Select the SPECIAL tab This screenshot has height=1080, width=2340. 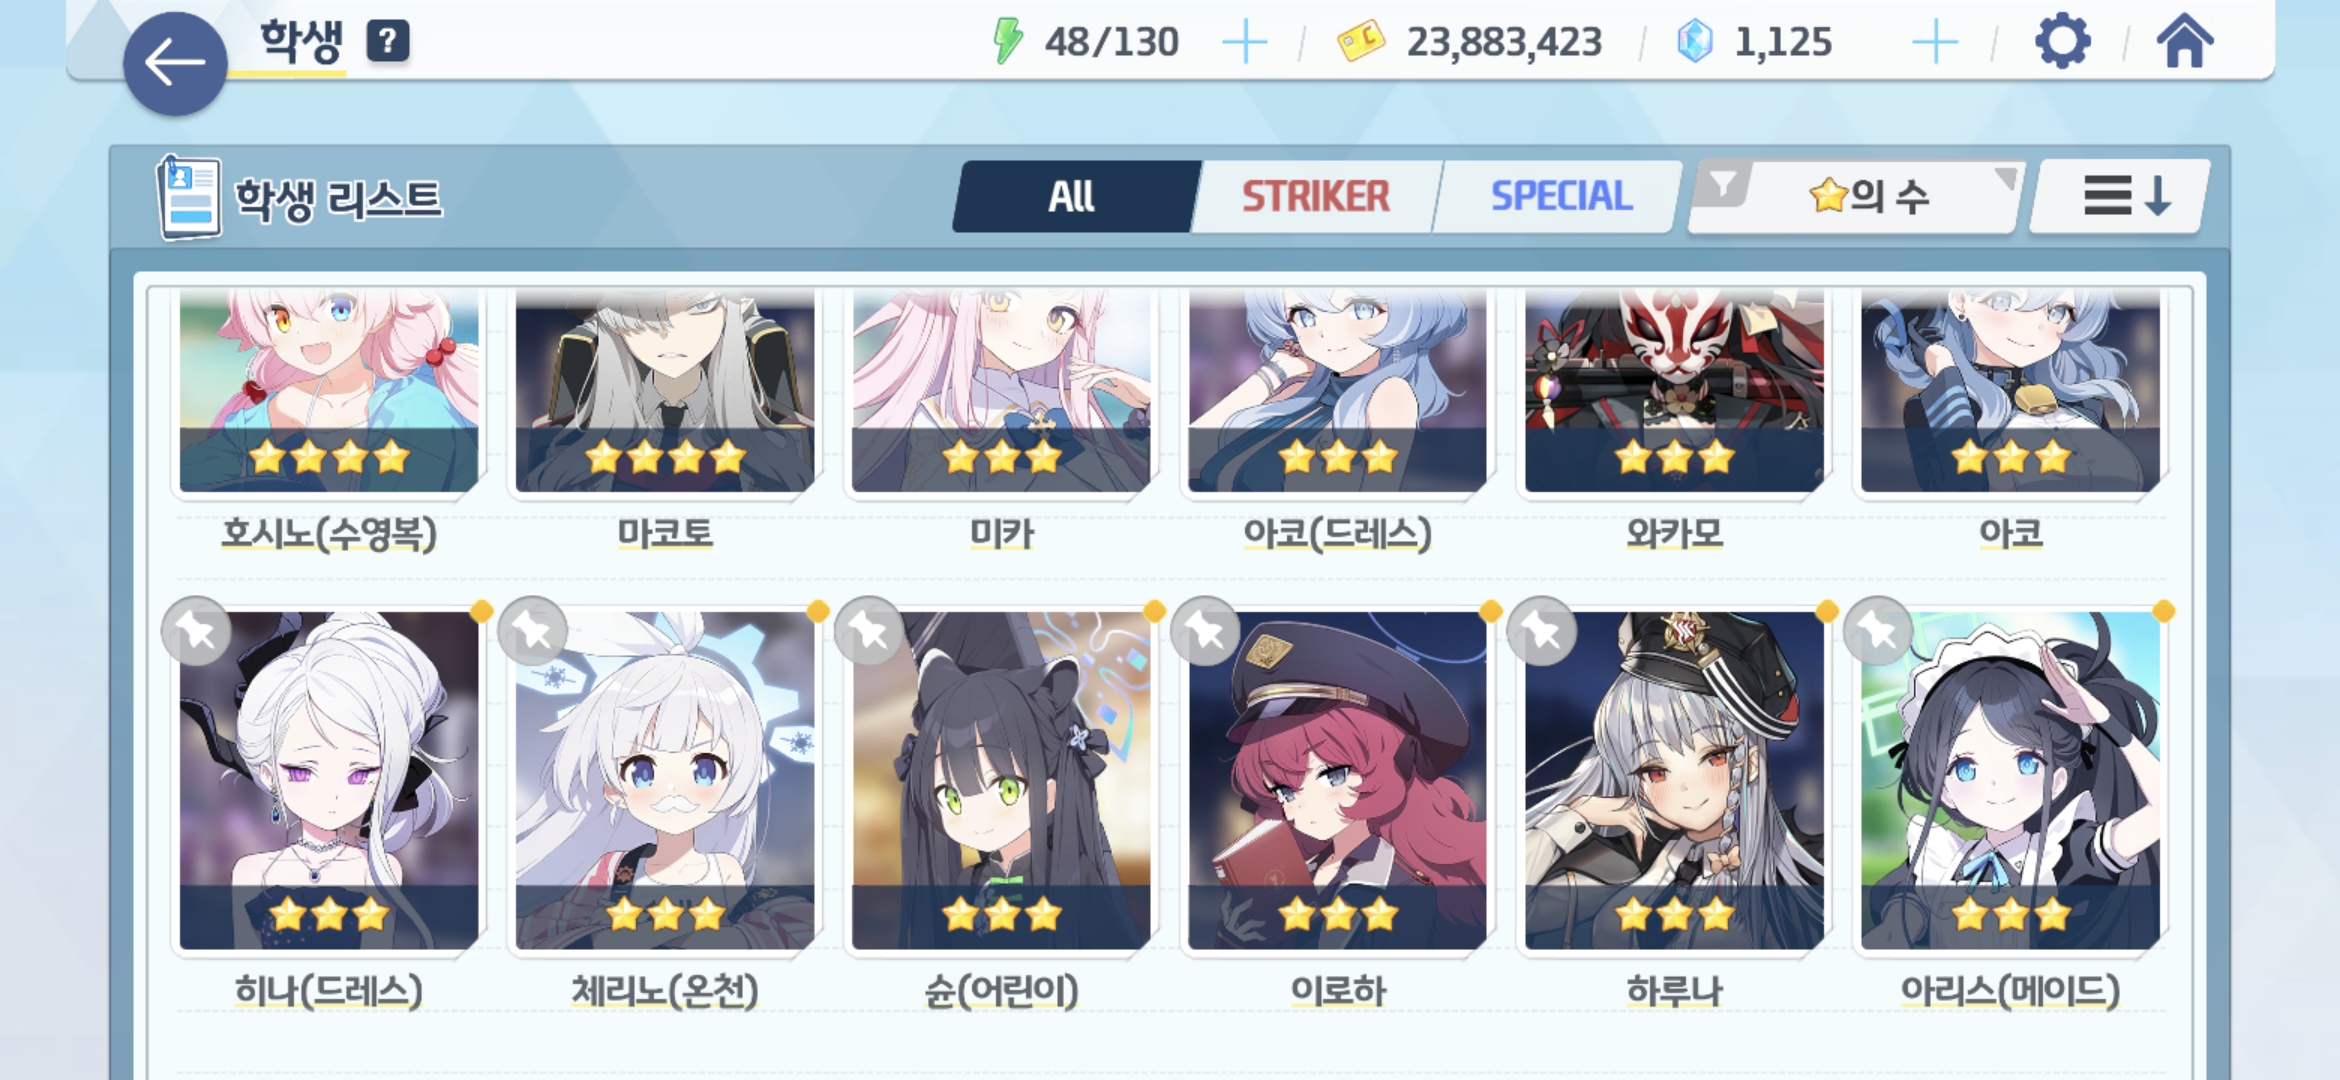1561,196
